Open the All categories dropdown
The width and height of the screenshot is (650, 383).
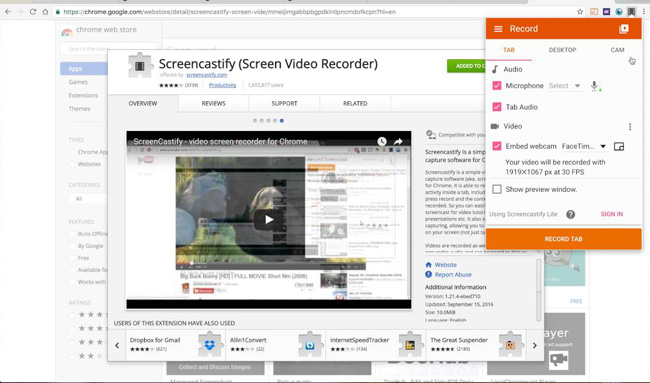point(88,199)
